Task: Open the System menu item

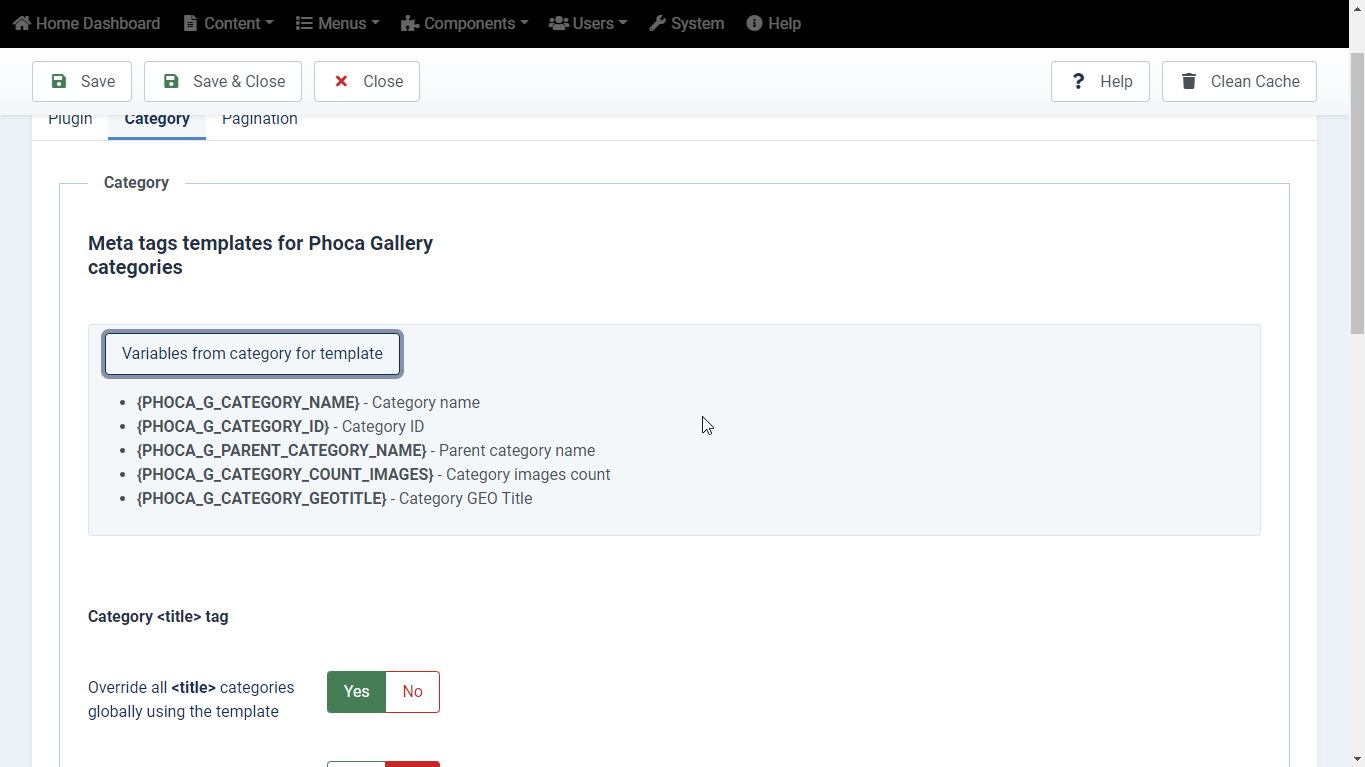Action: pos(687,23)
